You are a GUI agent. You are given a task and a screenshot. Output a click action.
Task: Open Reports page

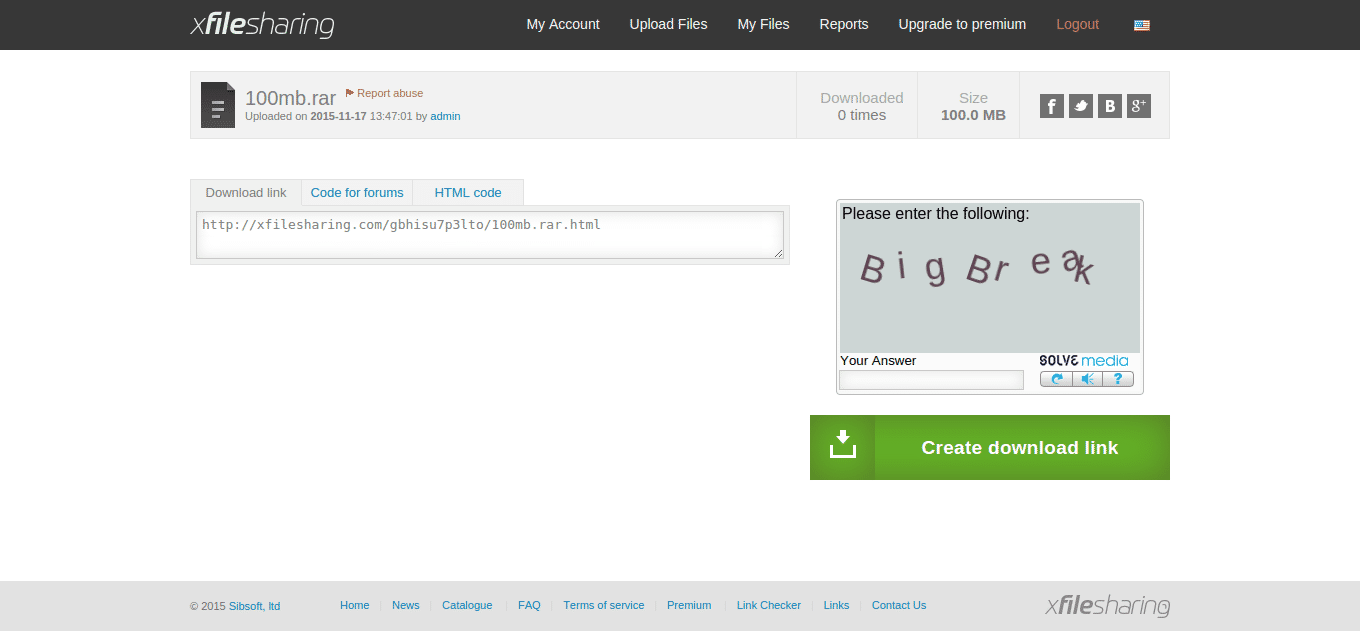pos(844,24)
